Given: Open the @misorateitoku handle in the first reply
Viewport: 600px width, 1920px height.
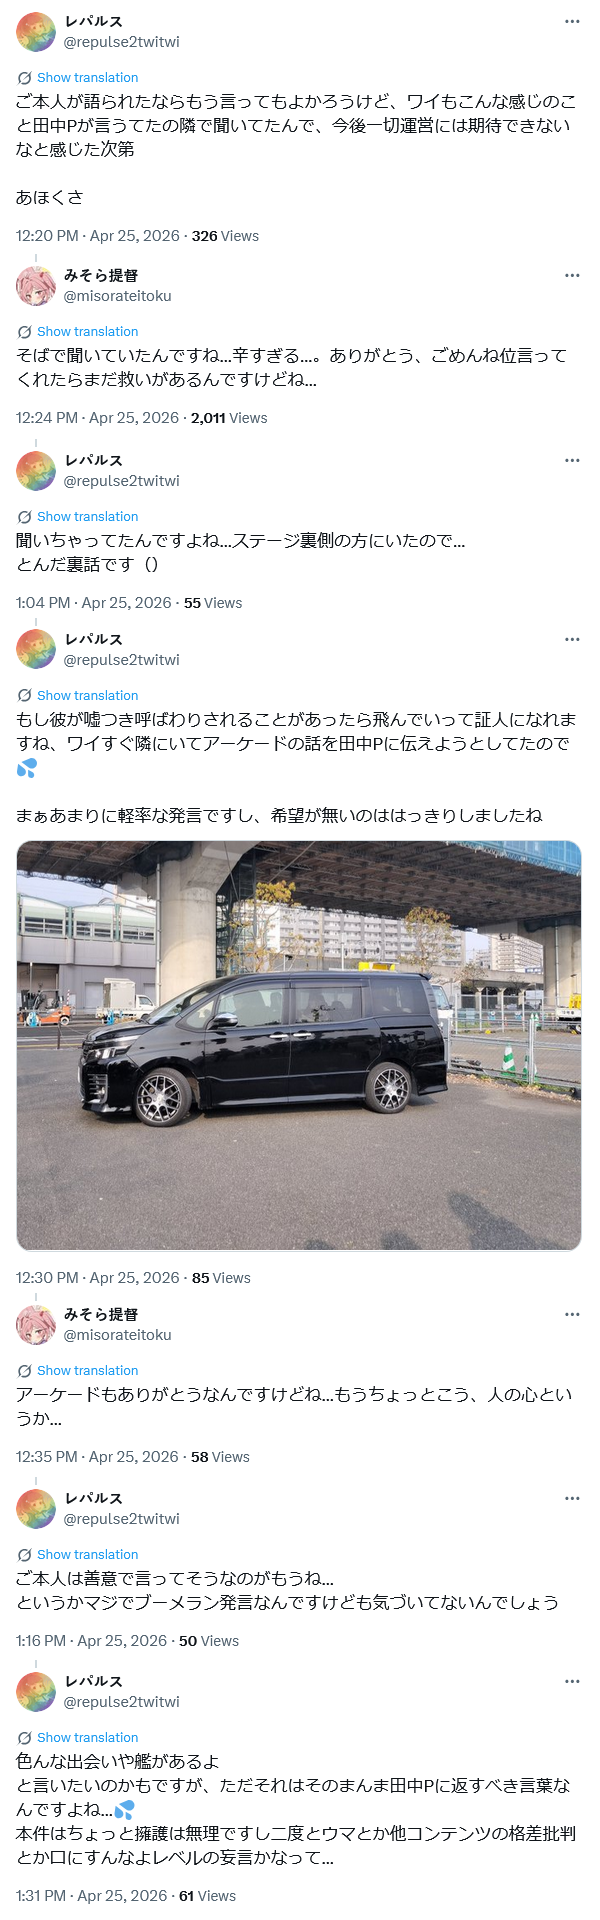Looking at the screenshot, I should (118, 296).
